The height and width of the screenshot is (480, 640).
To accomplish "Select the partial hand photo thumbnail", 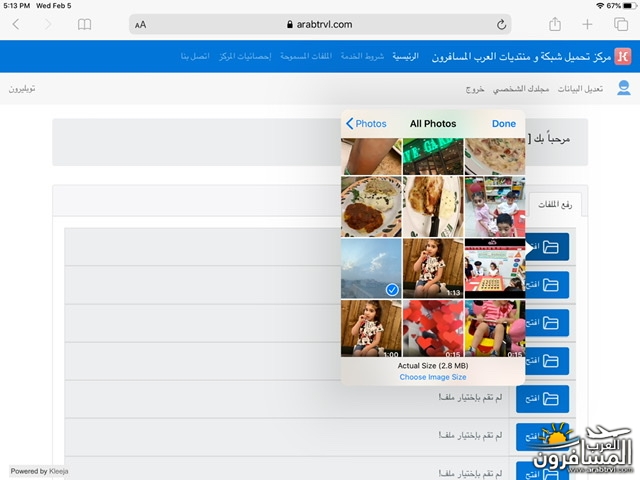I will click(x=371, y=156).
